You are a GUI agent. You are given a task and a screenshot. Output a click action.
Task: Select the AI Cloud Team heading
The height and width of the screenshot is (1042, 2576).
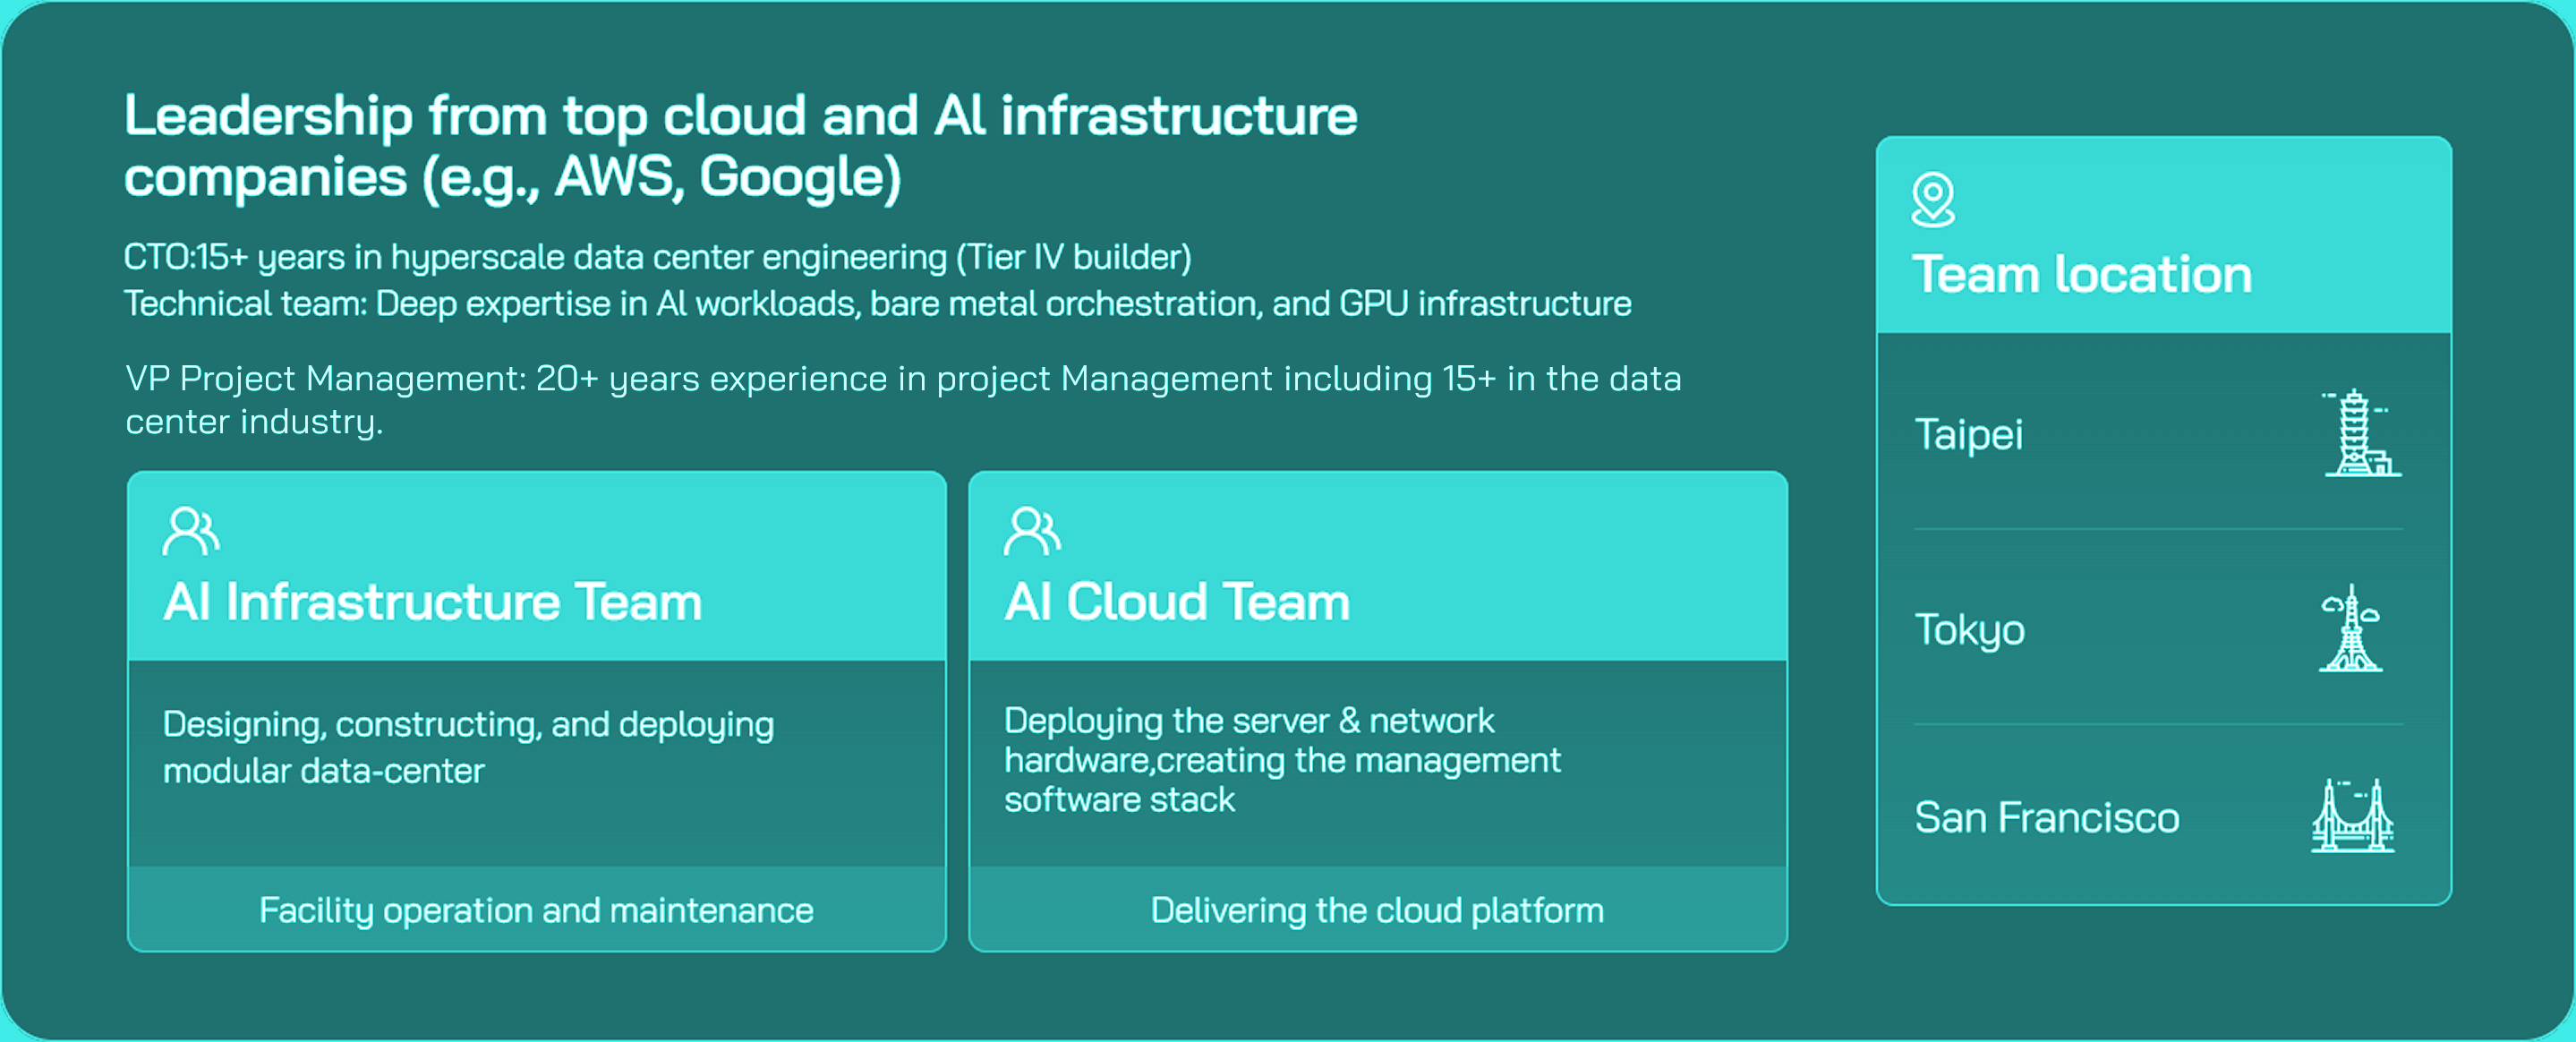click(x=1176, y=602)
